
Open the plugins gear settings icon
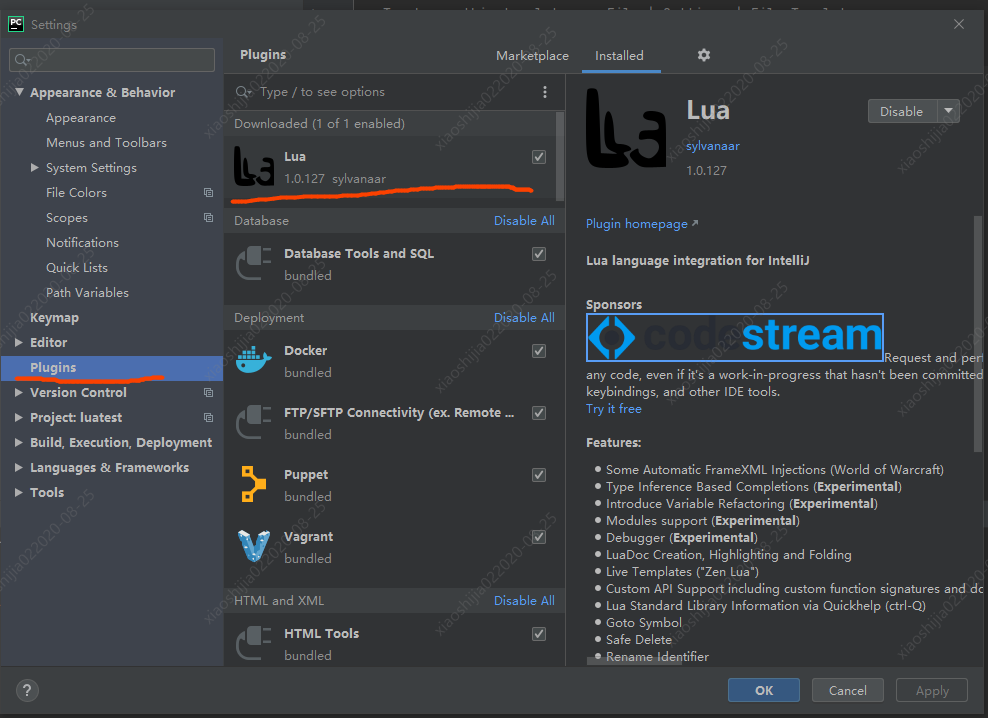(x=704, y=55)
